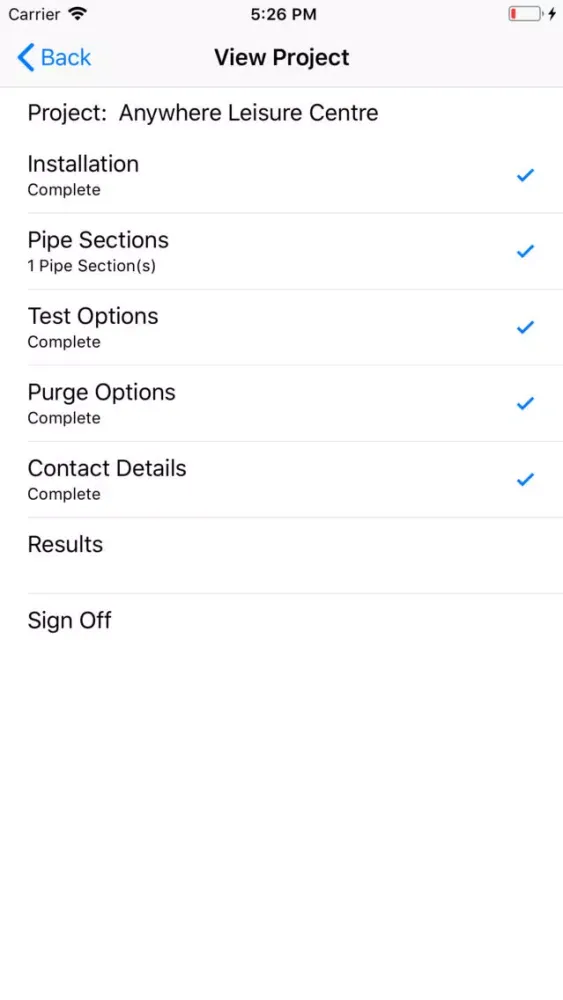This screenshot has width=563, height=1000.
Task: Click the Installation row checkmark icon
Action: click(x=525, y=175)
